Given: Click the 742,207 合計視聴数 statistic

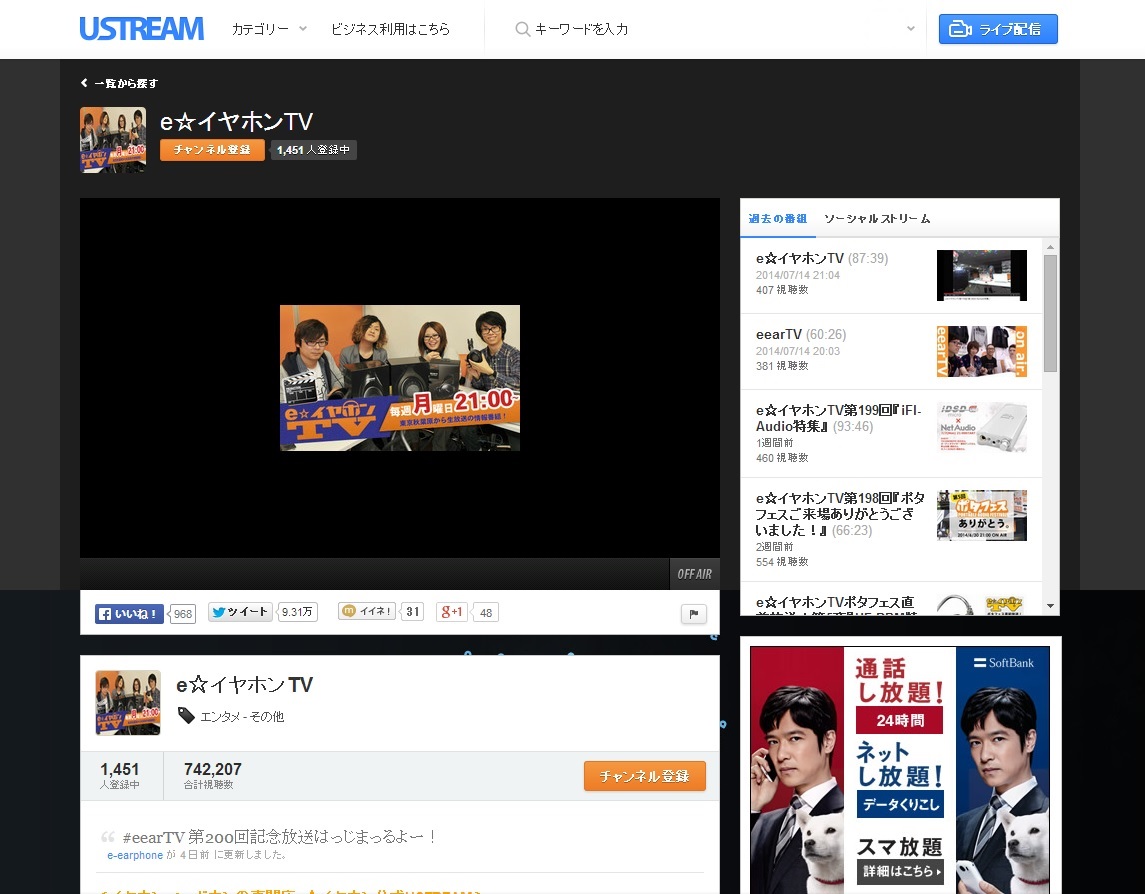Looking at the screenshot, I should (x=212, y=775).
